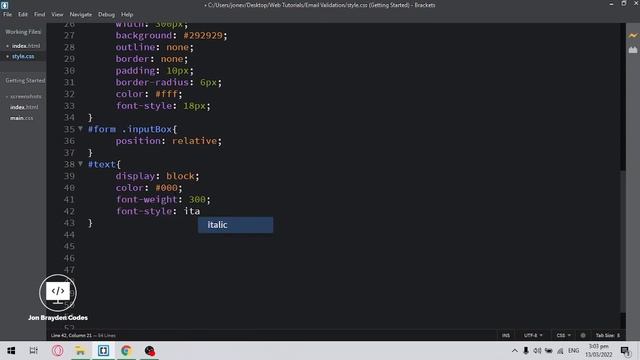Select the italic autocomplete suggestion

click(x=236, y=225)
